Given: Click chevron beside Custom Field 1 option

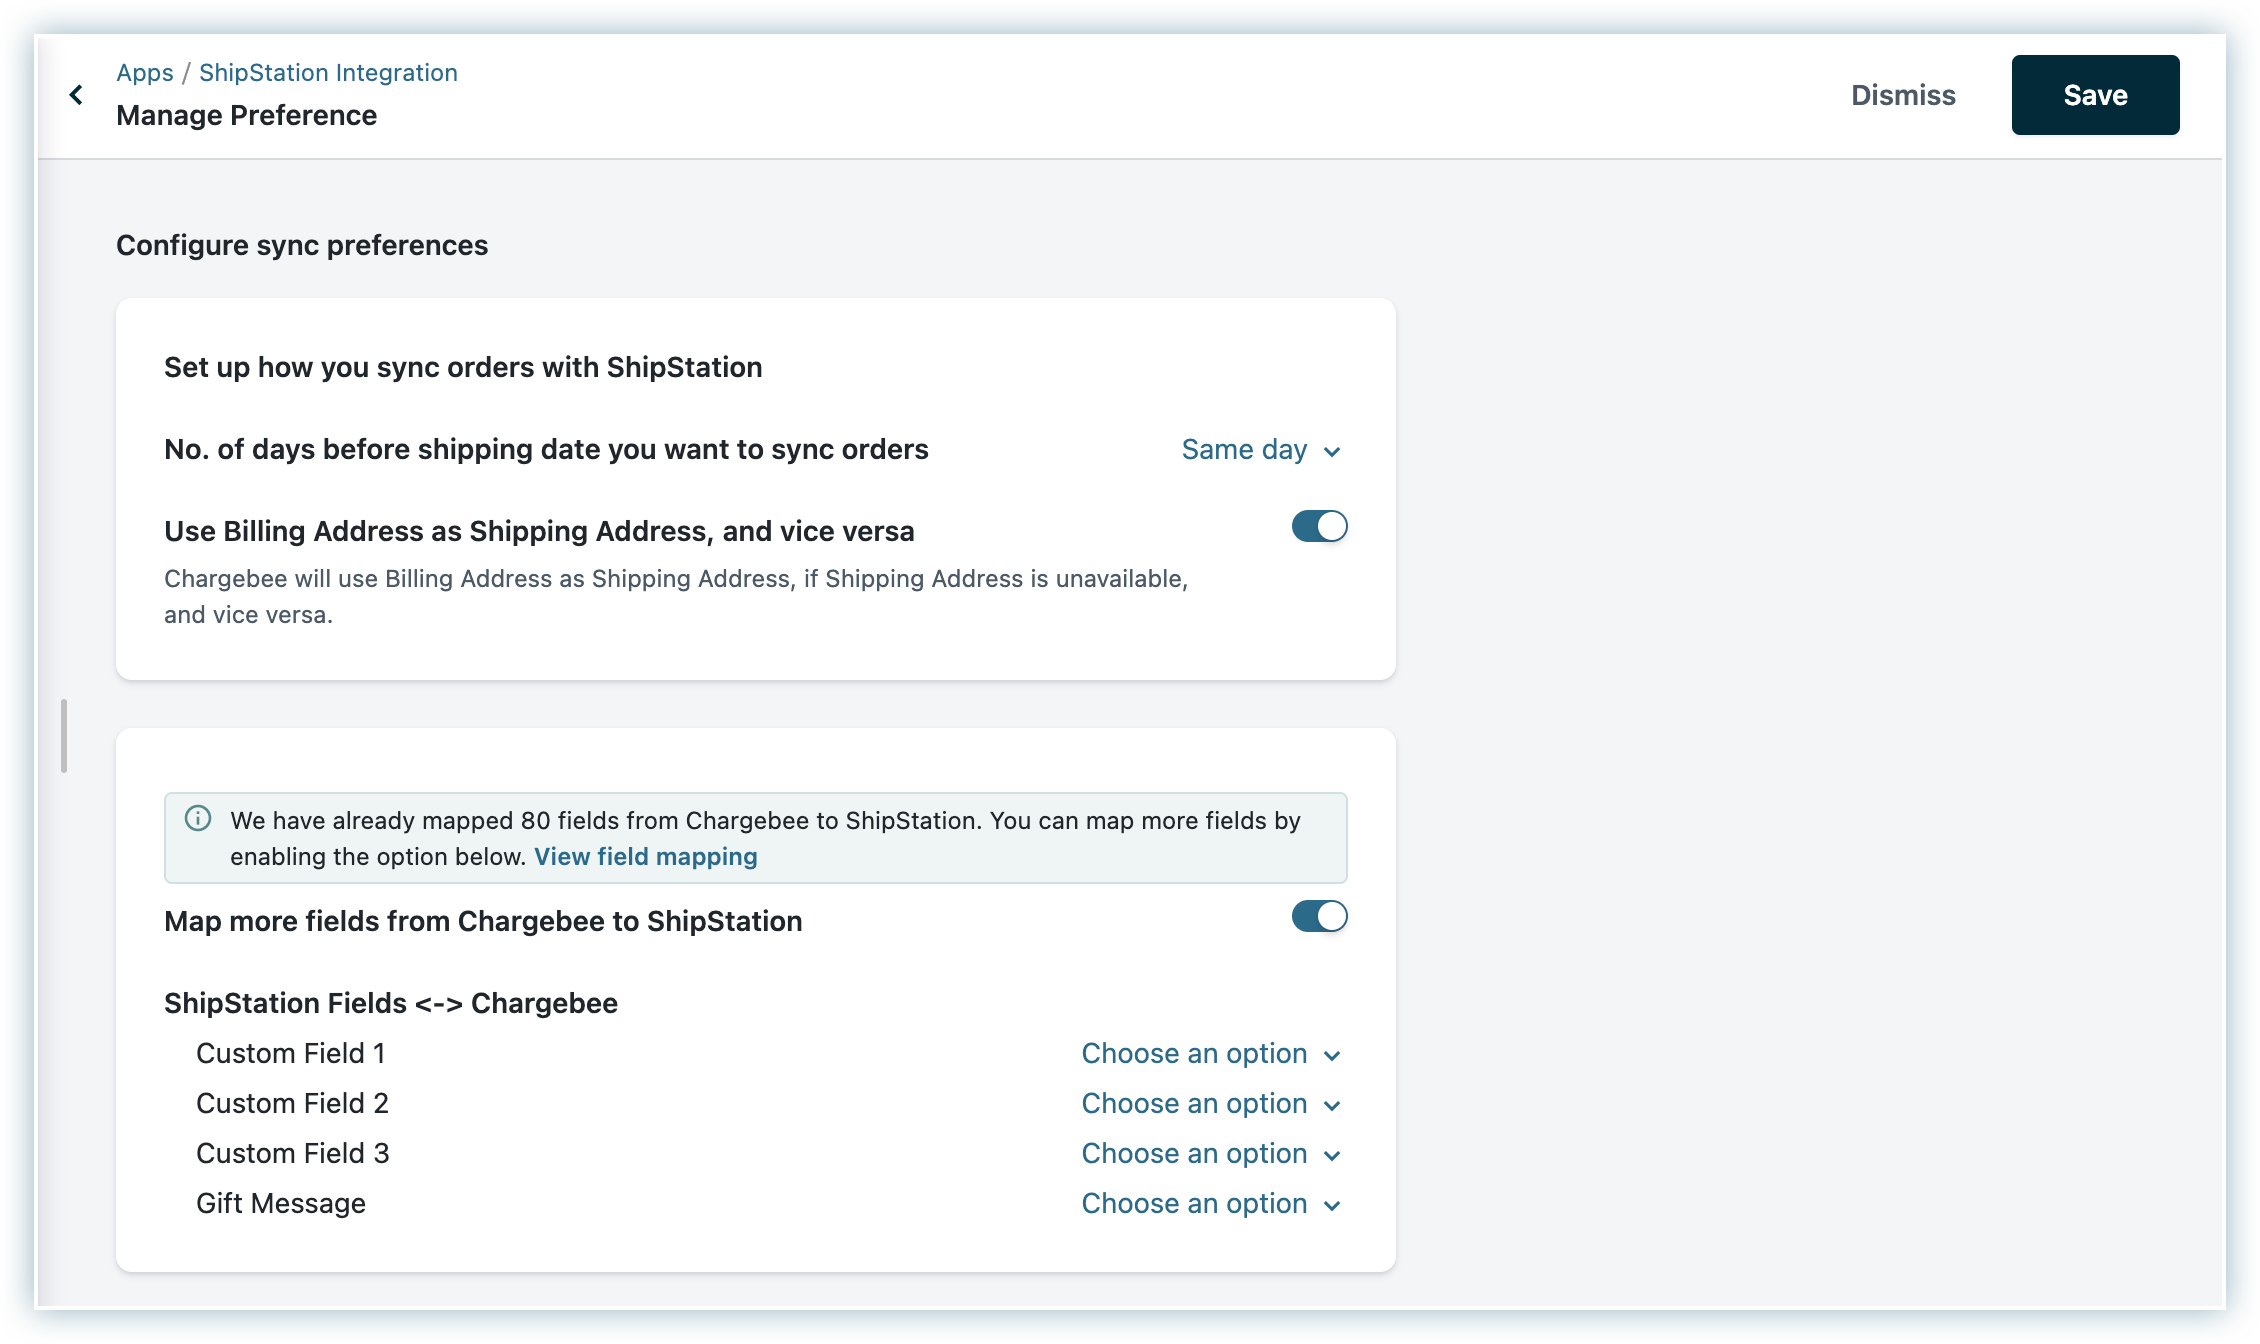Looking at the screenshot, I should click(1332, 1056).
